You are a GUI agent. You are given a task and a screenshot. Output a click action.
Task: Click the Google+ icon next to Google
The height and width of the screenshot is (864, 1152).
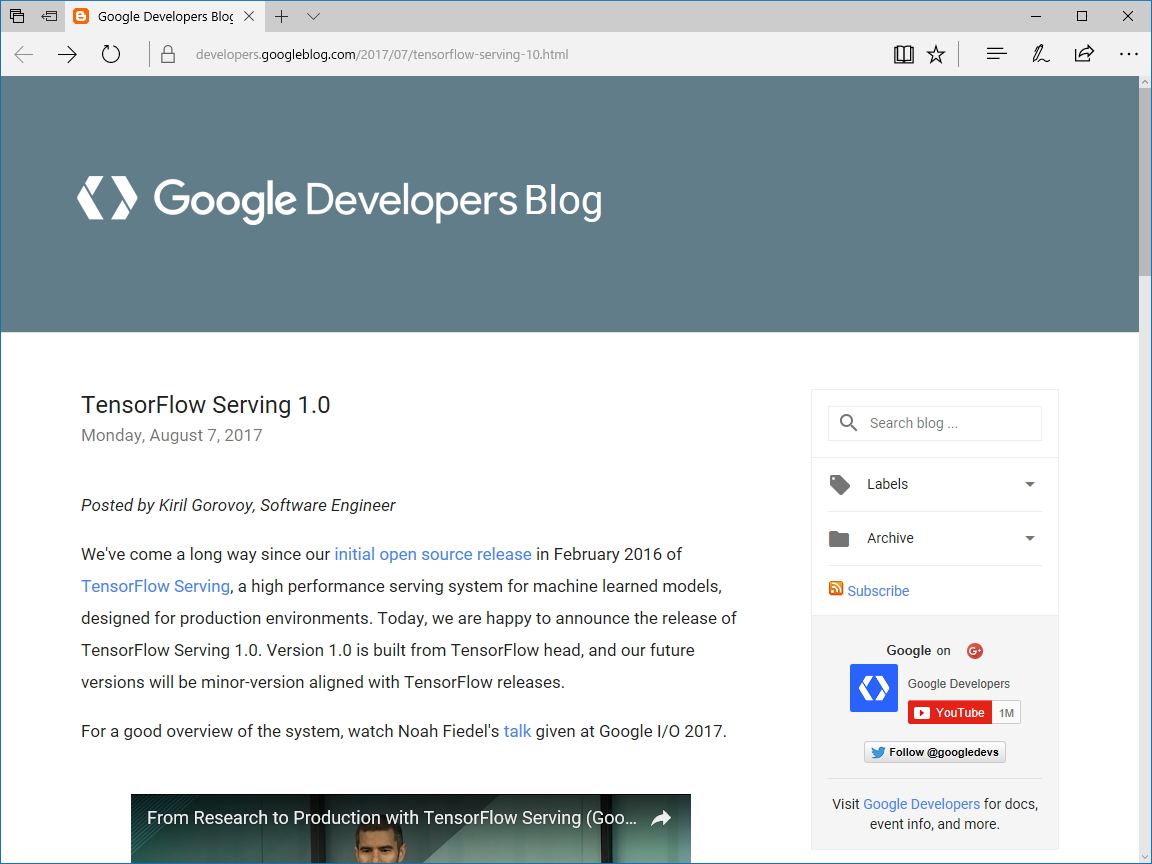tap(974, 650)
